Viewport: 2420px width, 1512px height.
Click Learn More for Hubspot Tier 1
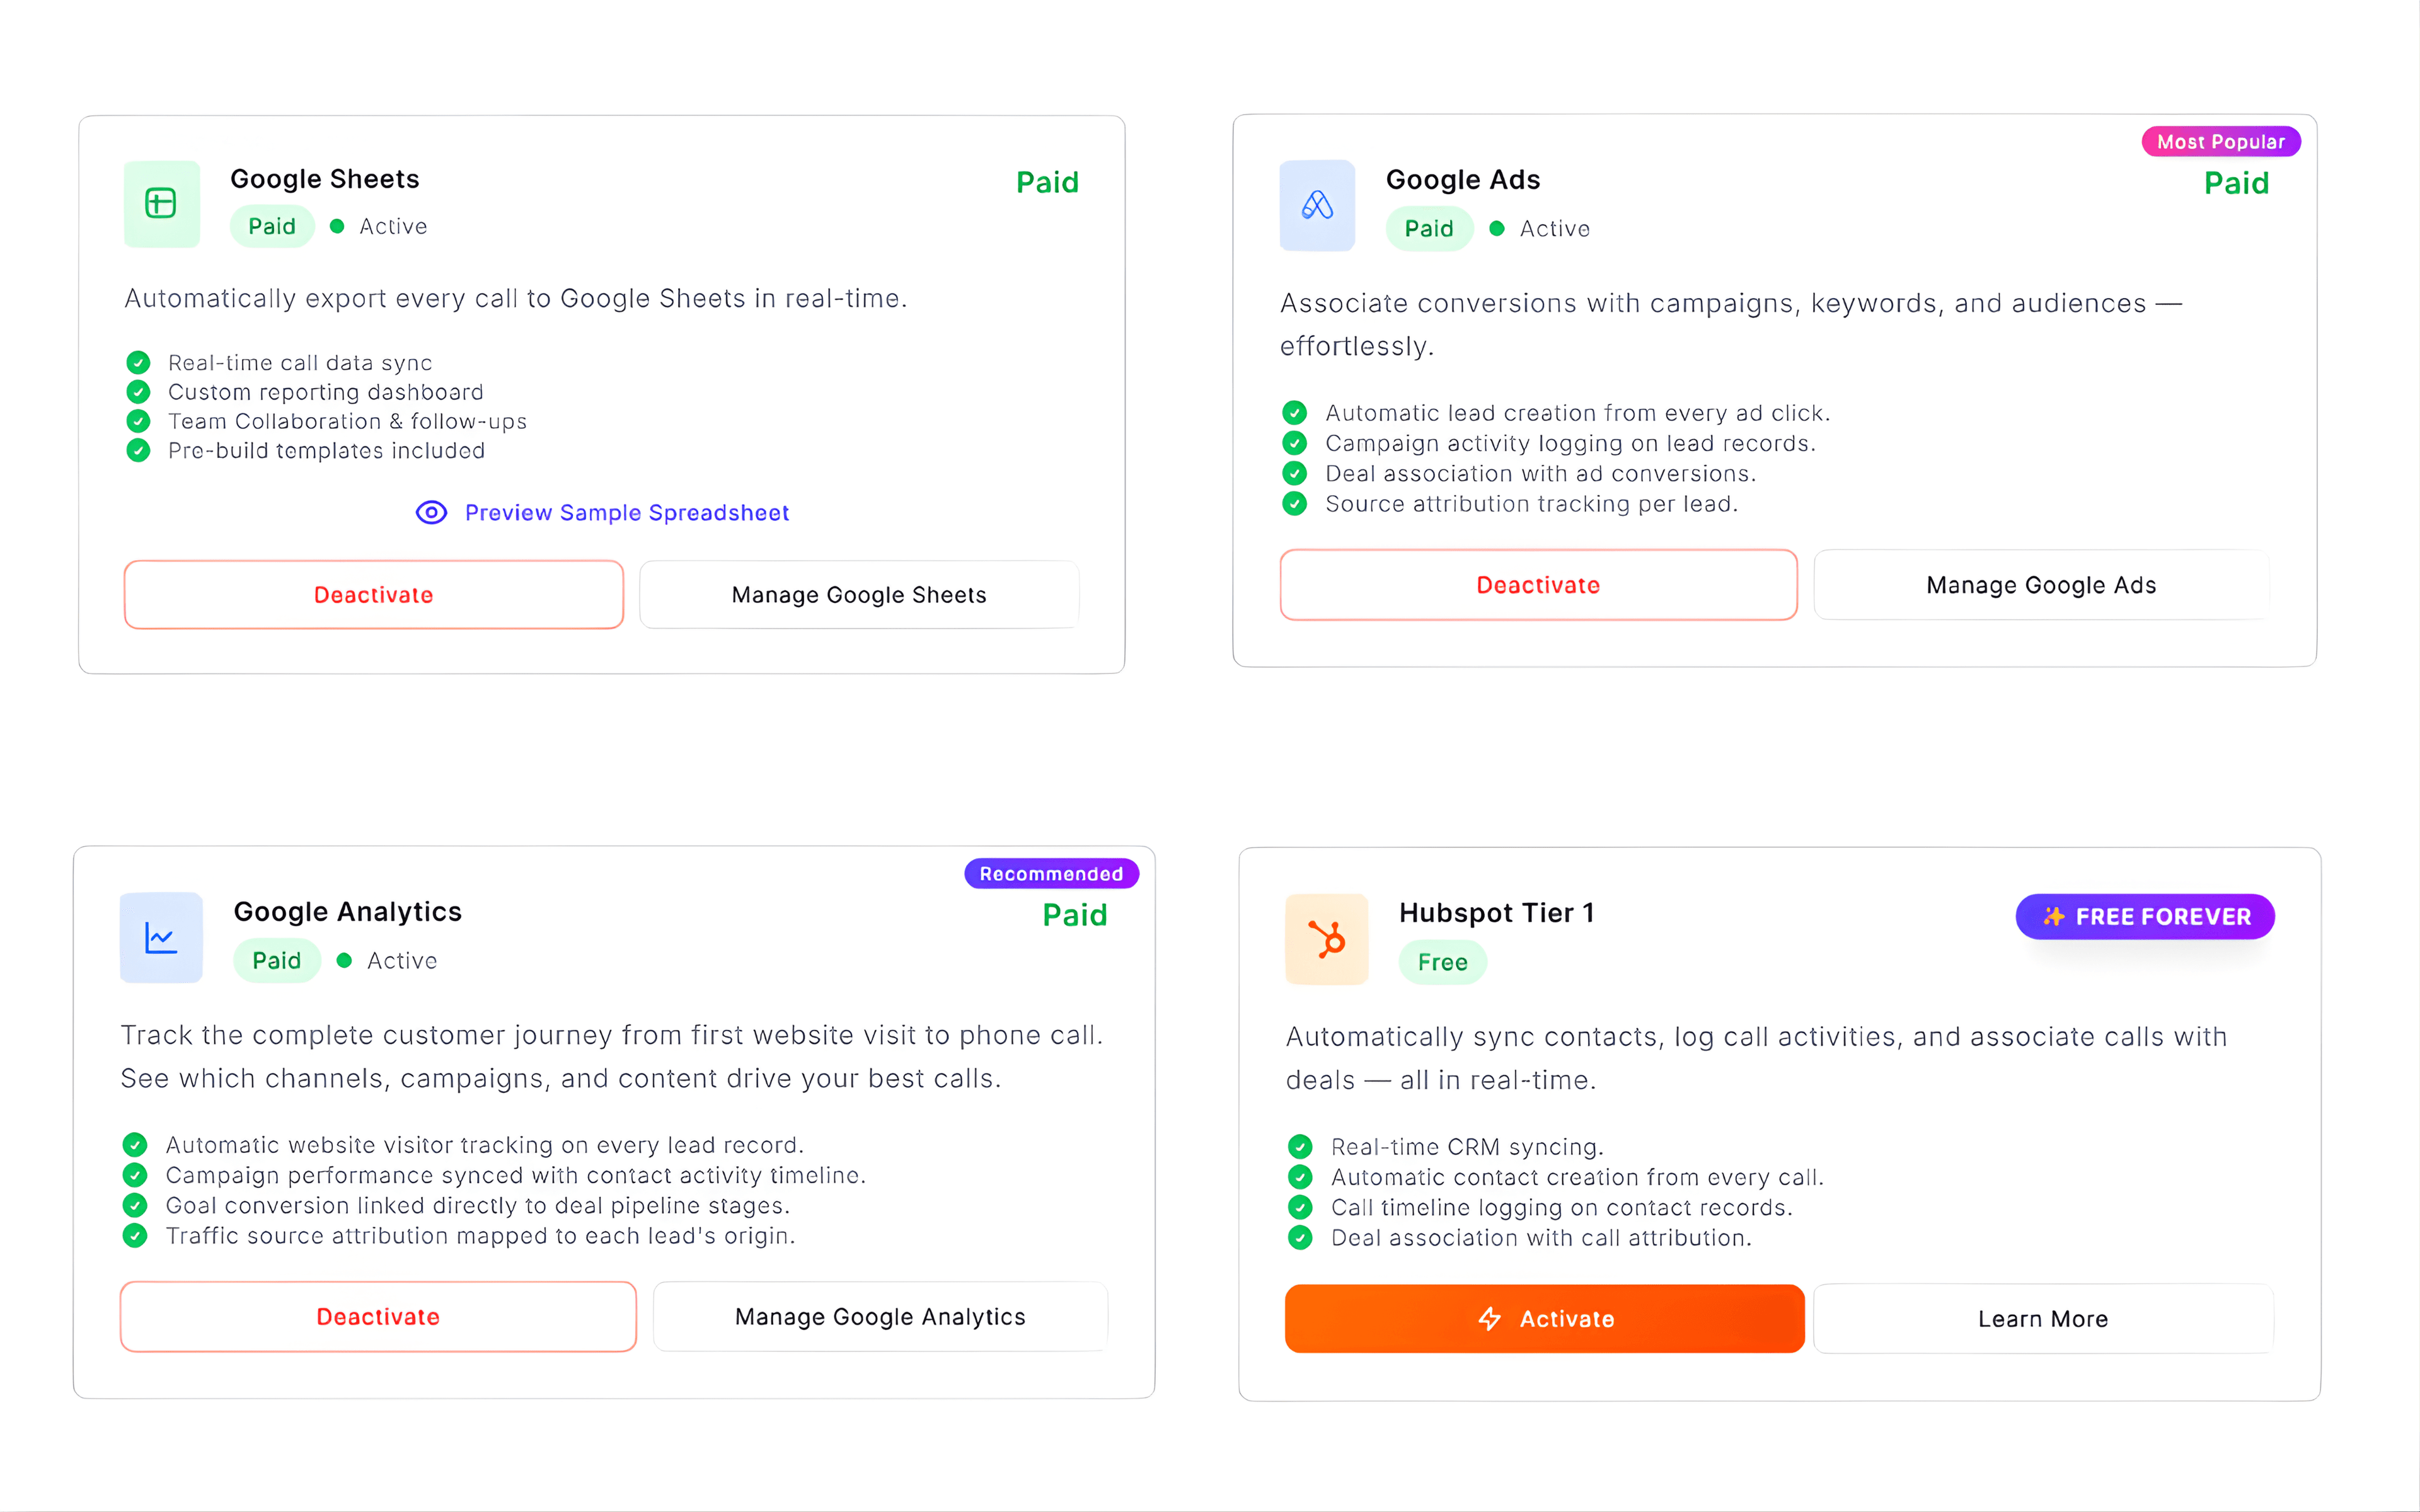(2042, 1318)
